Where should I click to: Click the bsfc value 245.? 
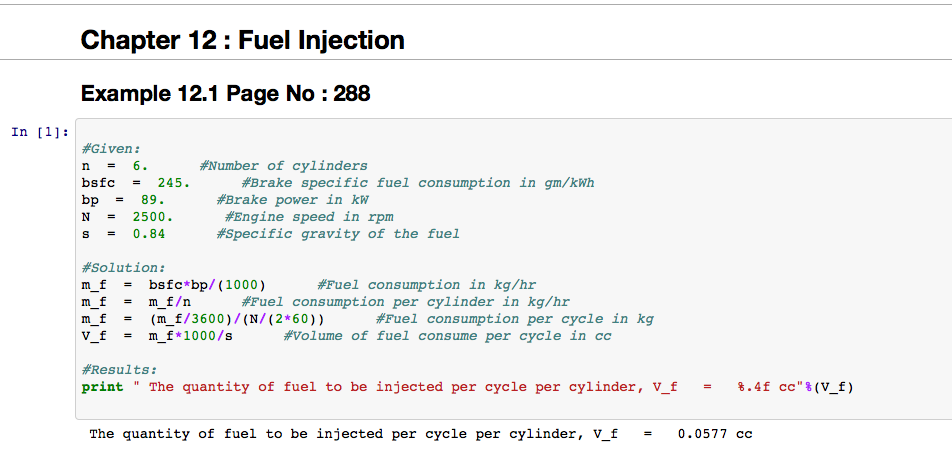pos(174,182)
